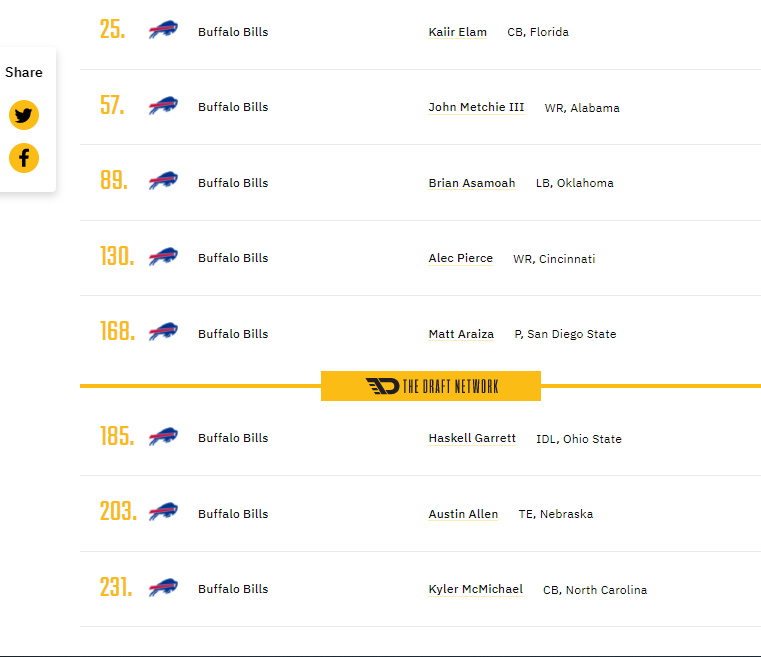Click The Draft Network banner logo
Image resolution: width=761 pixels, height=657 pixels.
click(x=431, y=386)
